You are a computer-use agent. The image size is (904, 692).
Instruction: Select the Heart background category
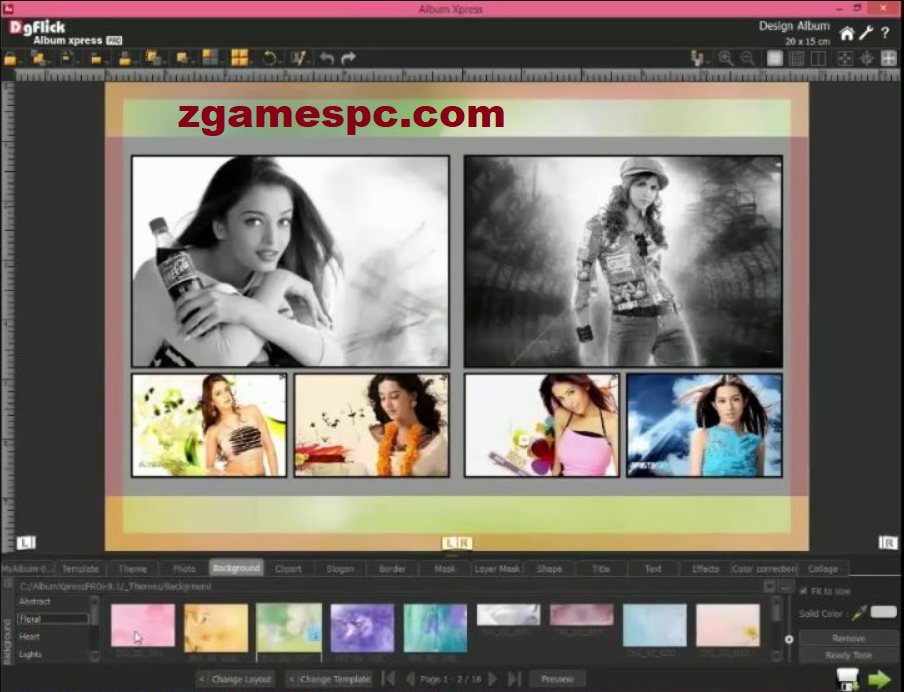tap(29, 637)
